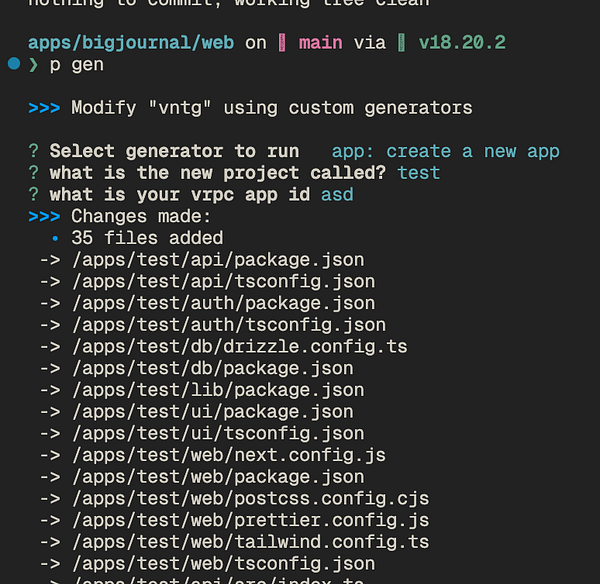Click the 'test' project name answer

click(418, 173)
